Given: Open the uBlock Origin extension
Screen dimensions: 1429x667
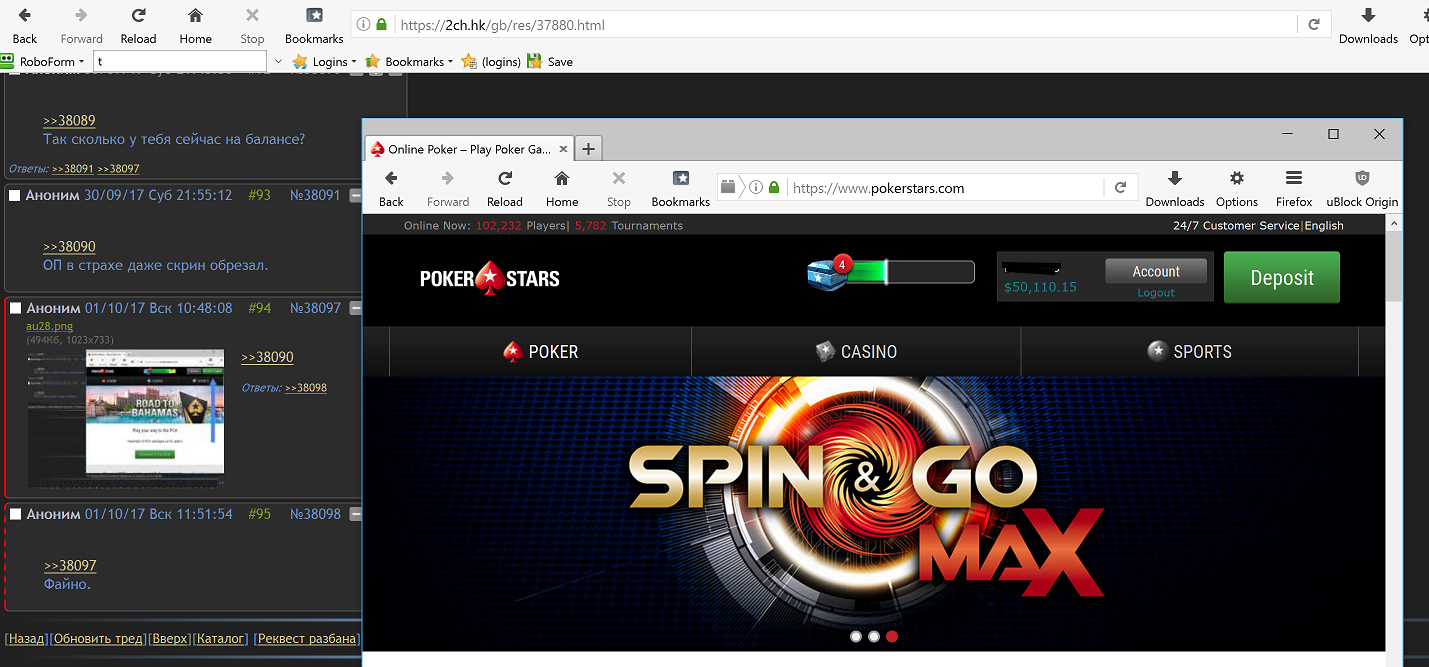Looking at the screenshot, I should pos(1362,188).
